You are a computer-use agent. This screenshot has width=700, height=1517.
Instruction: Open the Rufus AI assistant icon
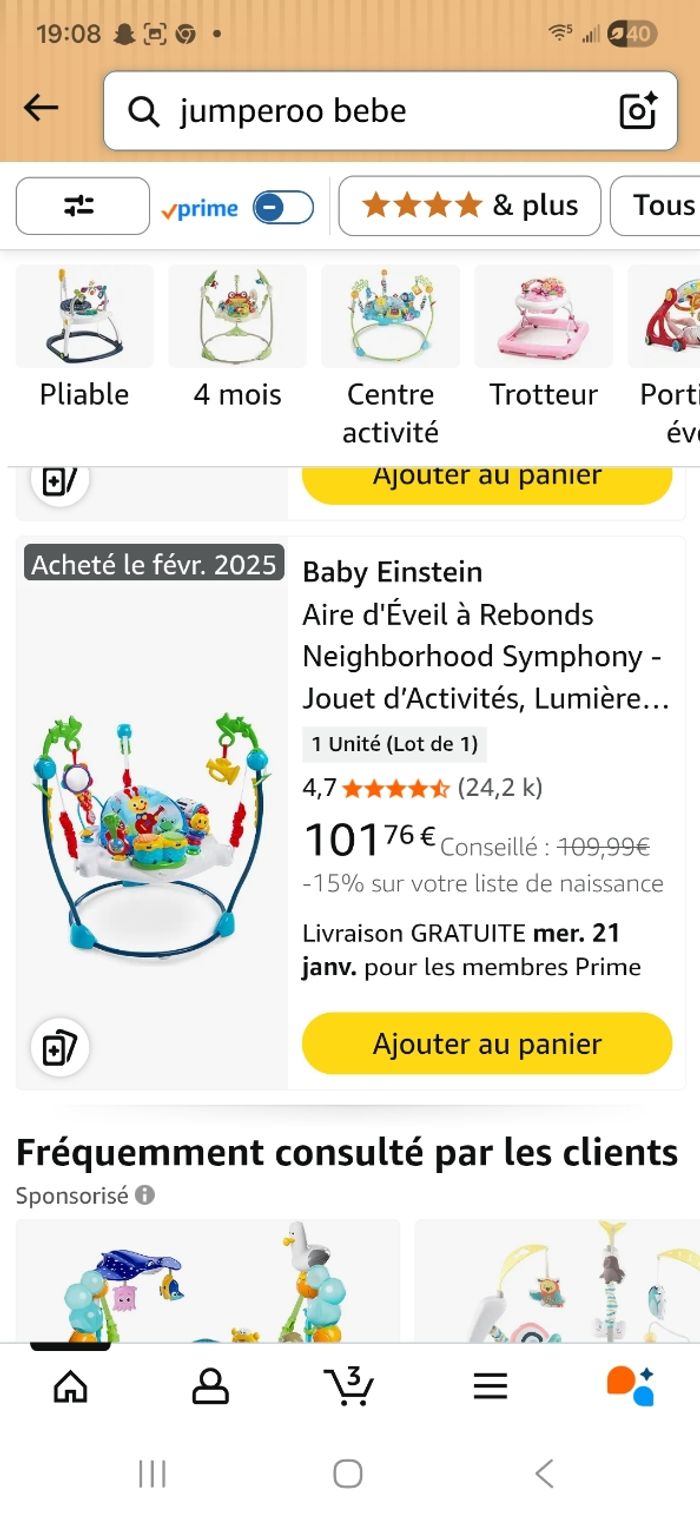click(630, 1386)
